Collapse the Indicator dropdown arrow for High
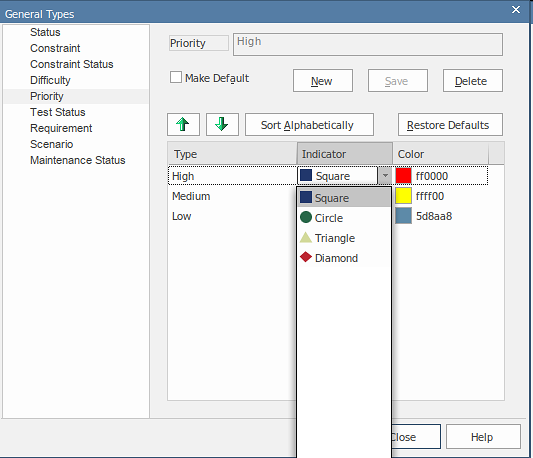 (385, 176)
